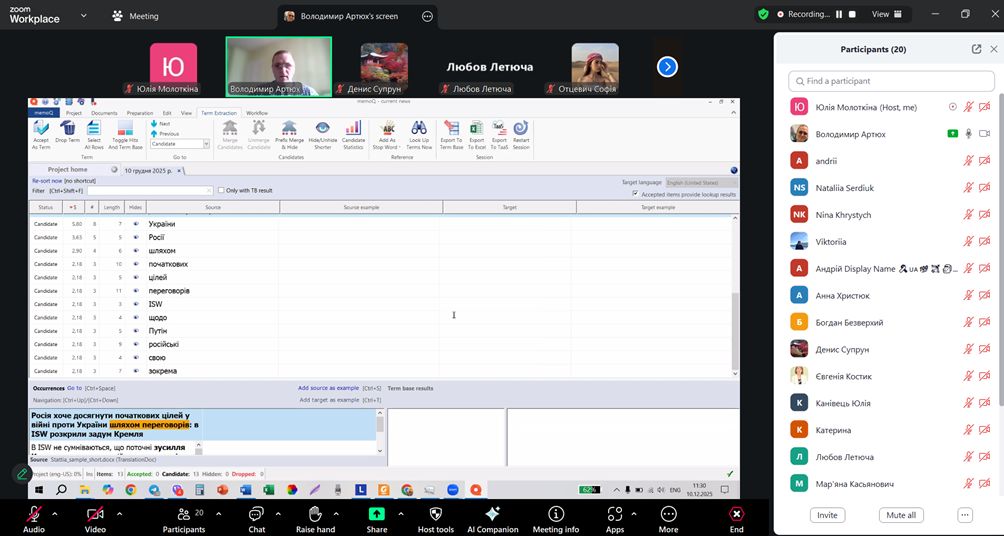Click the Raise hand icon

pyautogui.click(x=314, y=514)
